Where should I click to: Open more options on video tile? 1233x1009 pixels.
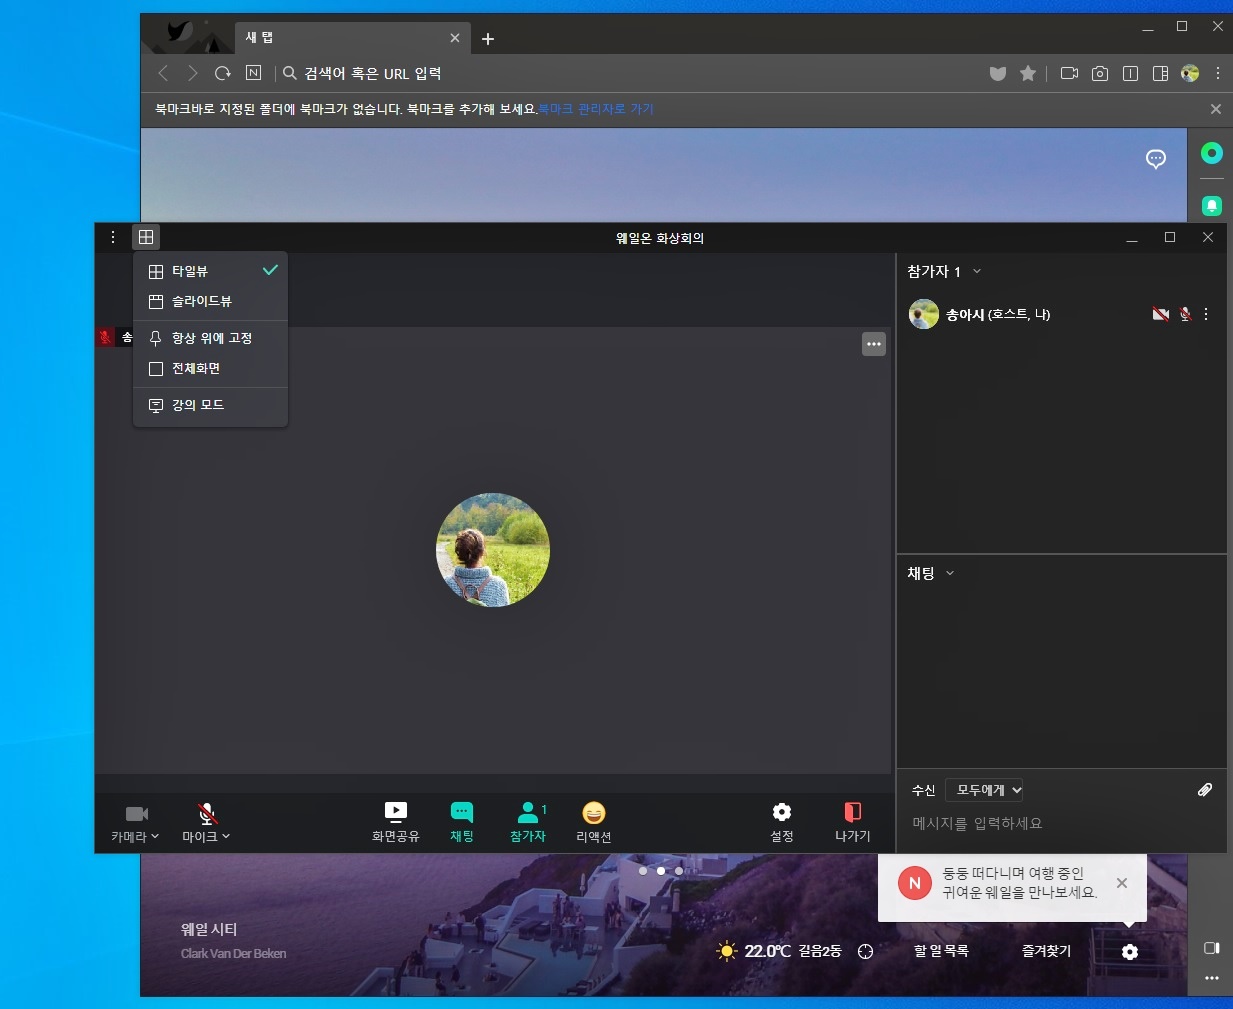pyautogui.click(x=874, y=344)
